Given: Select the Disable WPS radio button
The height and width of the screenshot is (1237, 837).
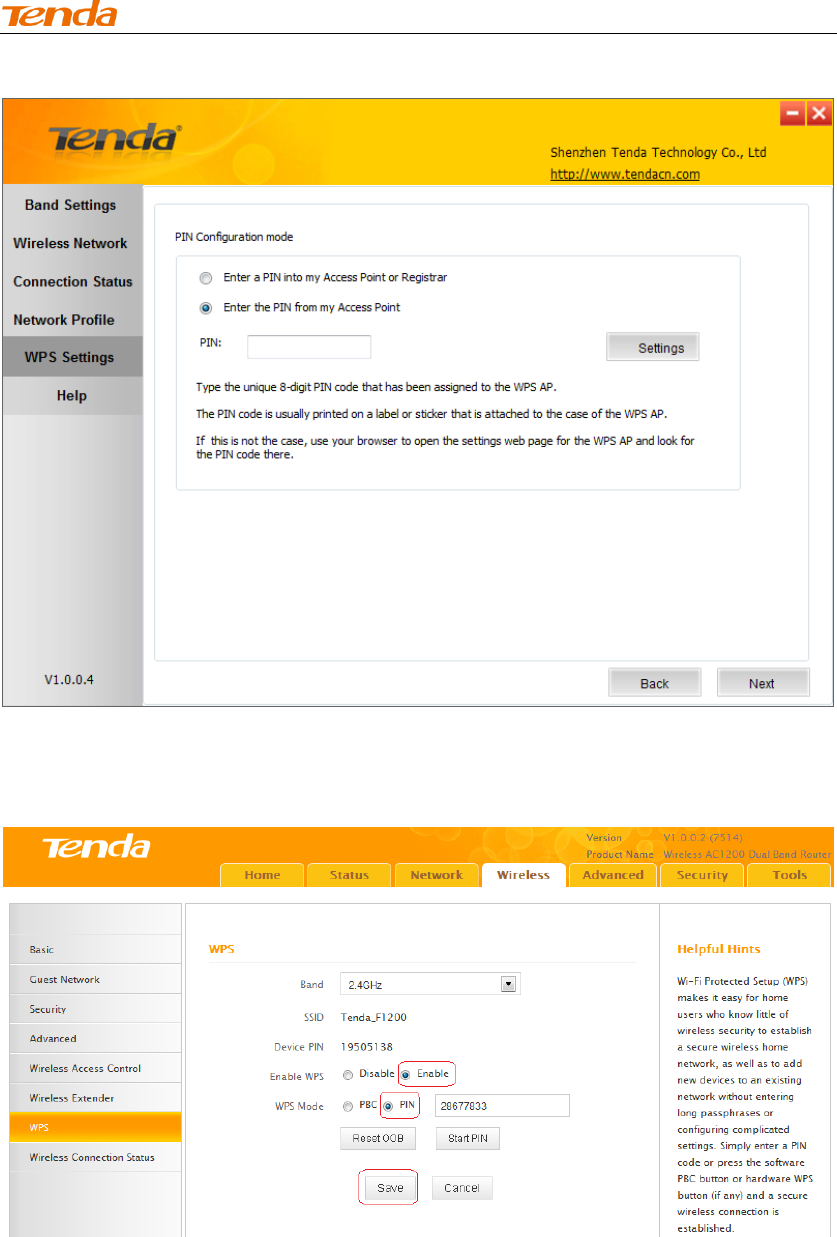Looking at the screenshot, I should tap(348, 1075).
